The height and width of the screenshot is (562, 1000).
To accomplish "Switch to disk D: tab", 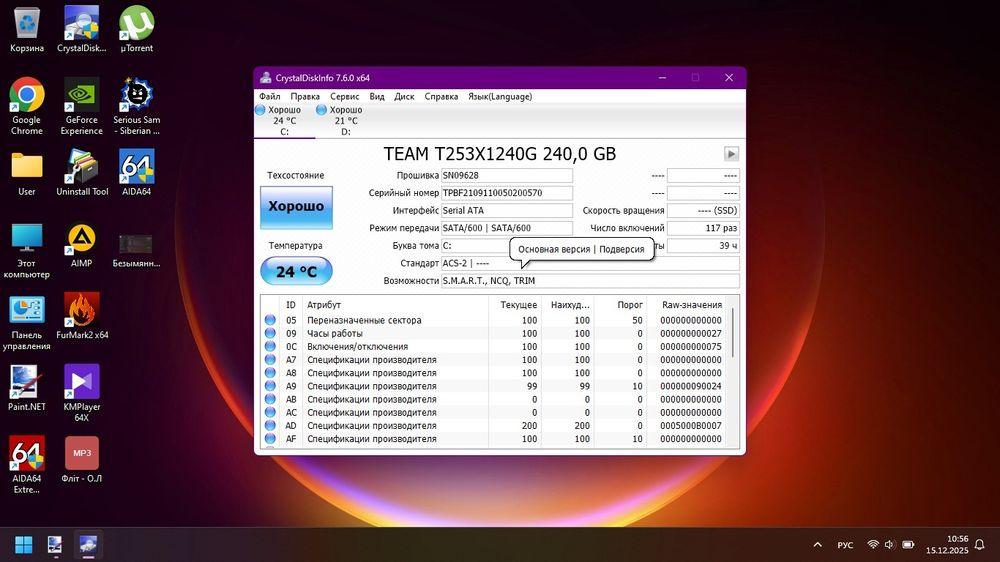I will click(346, 121).
